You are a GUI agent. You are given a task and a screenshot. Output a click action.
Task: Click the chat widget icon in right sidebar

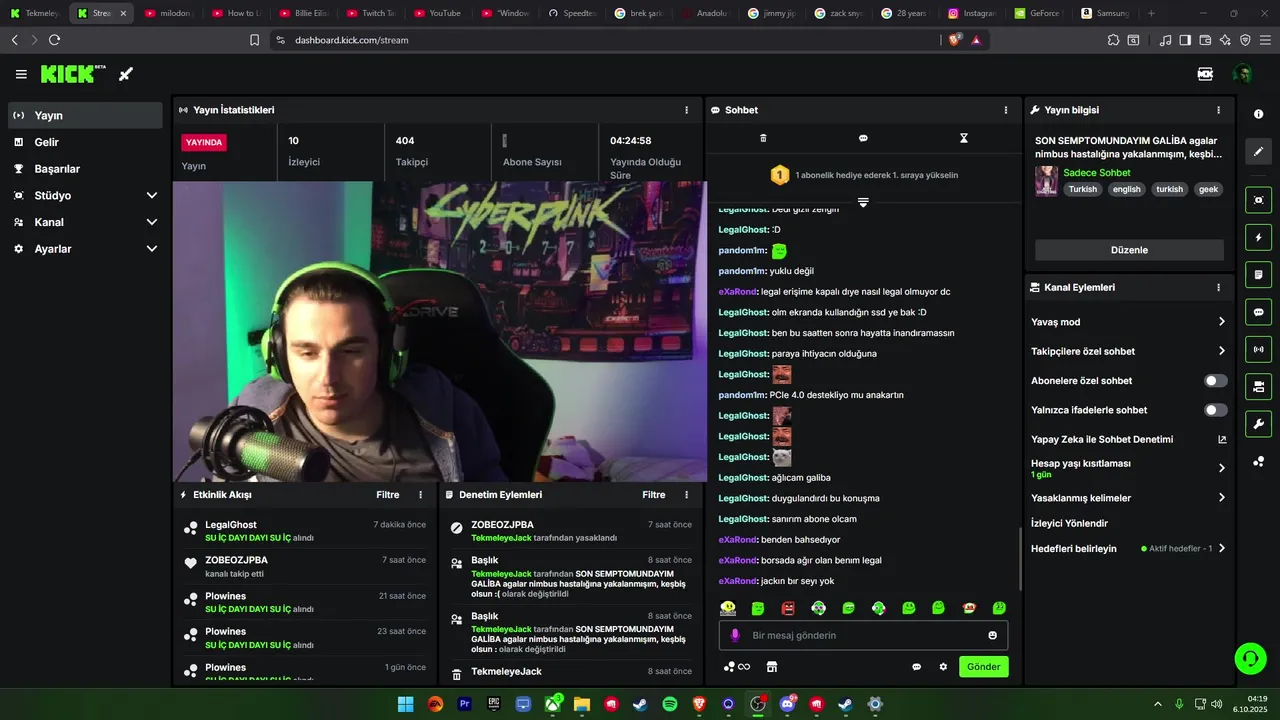click(1259, 312)
